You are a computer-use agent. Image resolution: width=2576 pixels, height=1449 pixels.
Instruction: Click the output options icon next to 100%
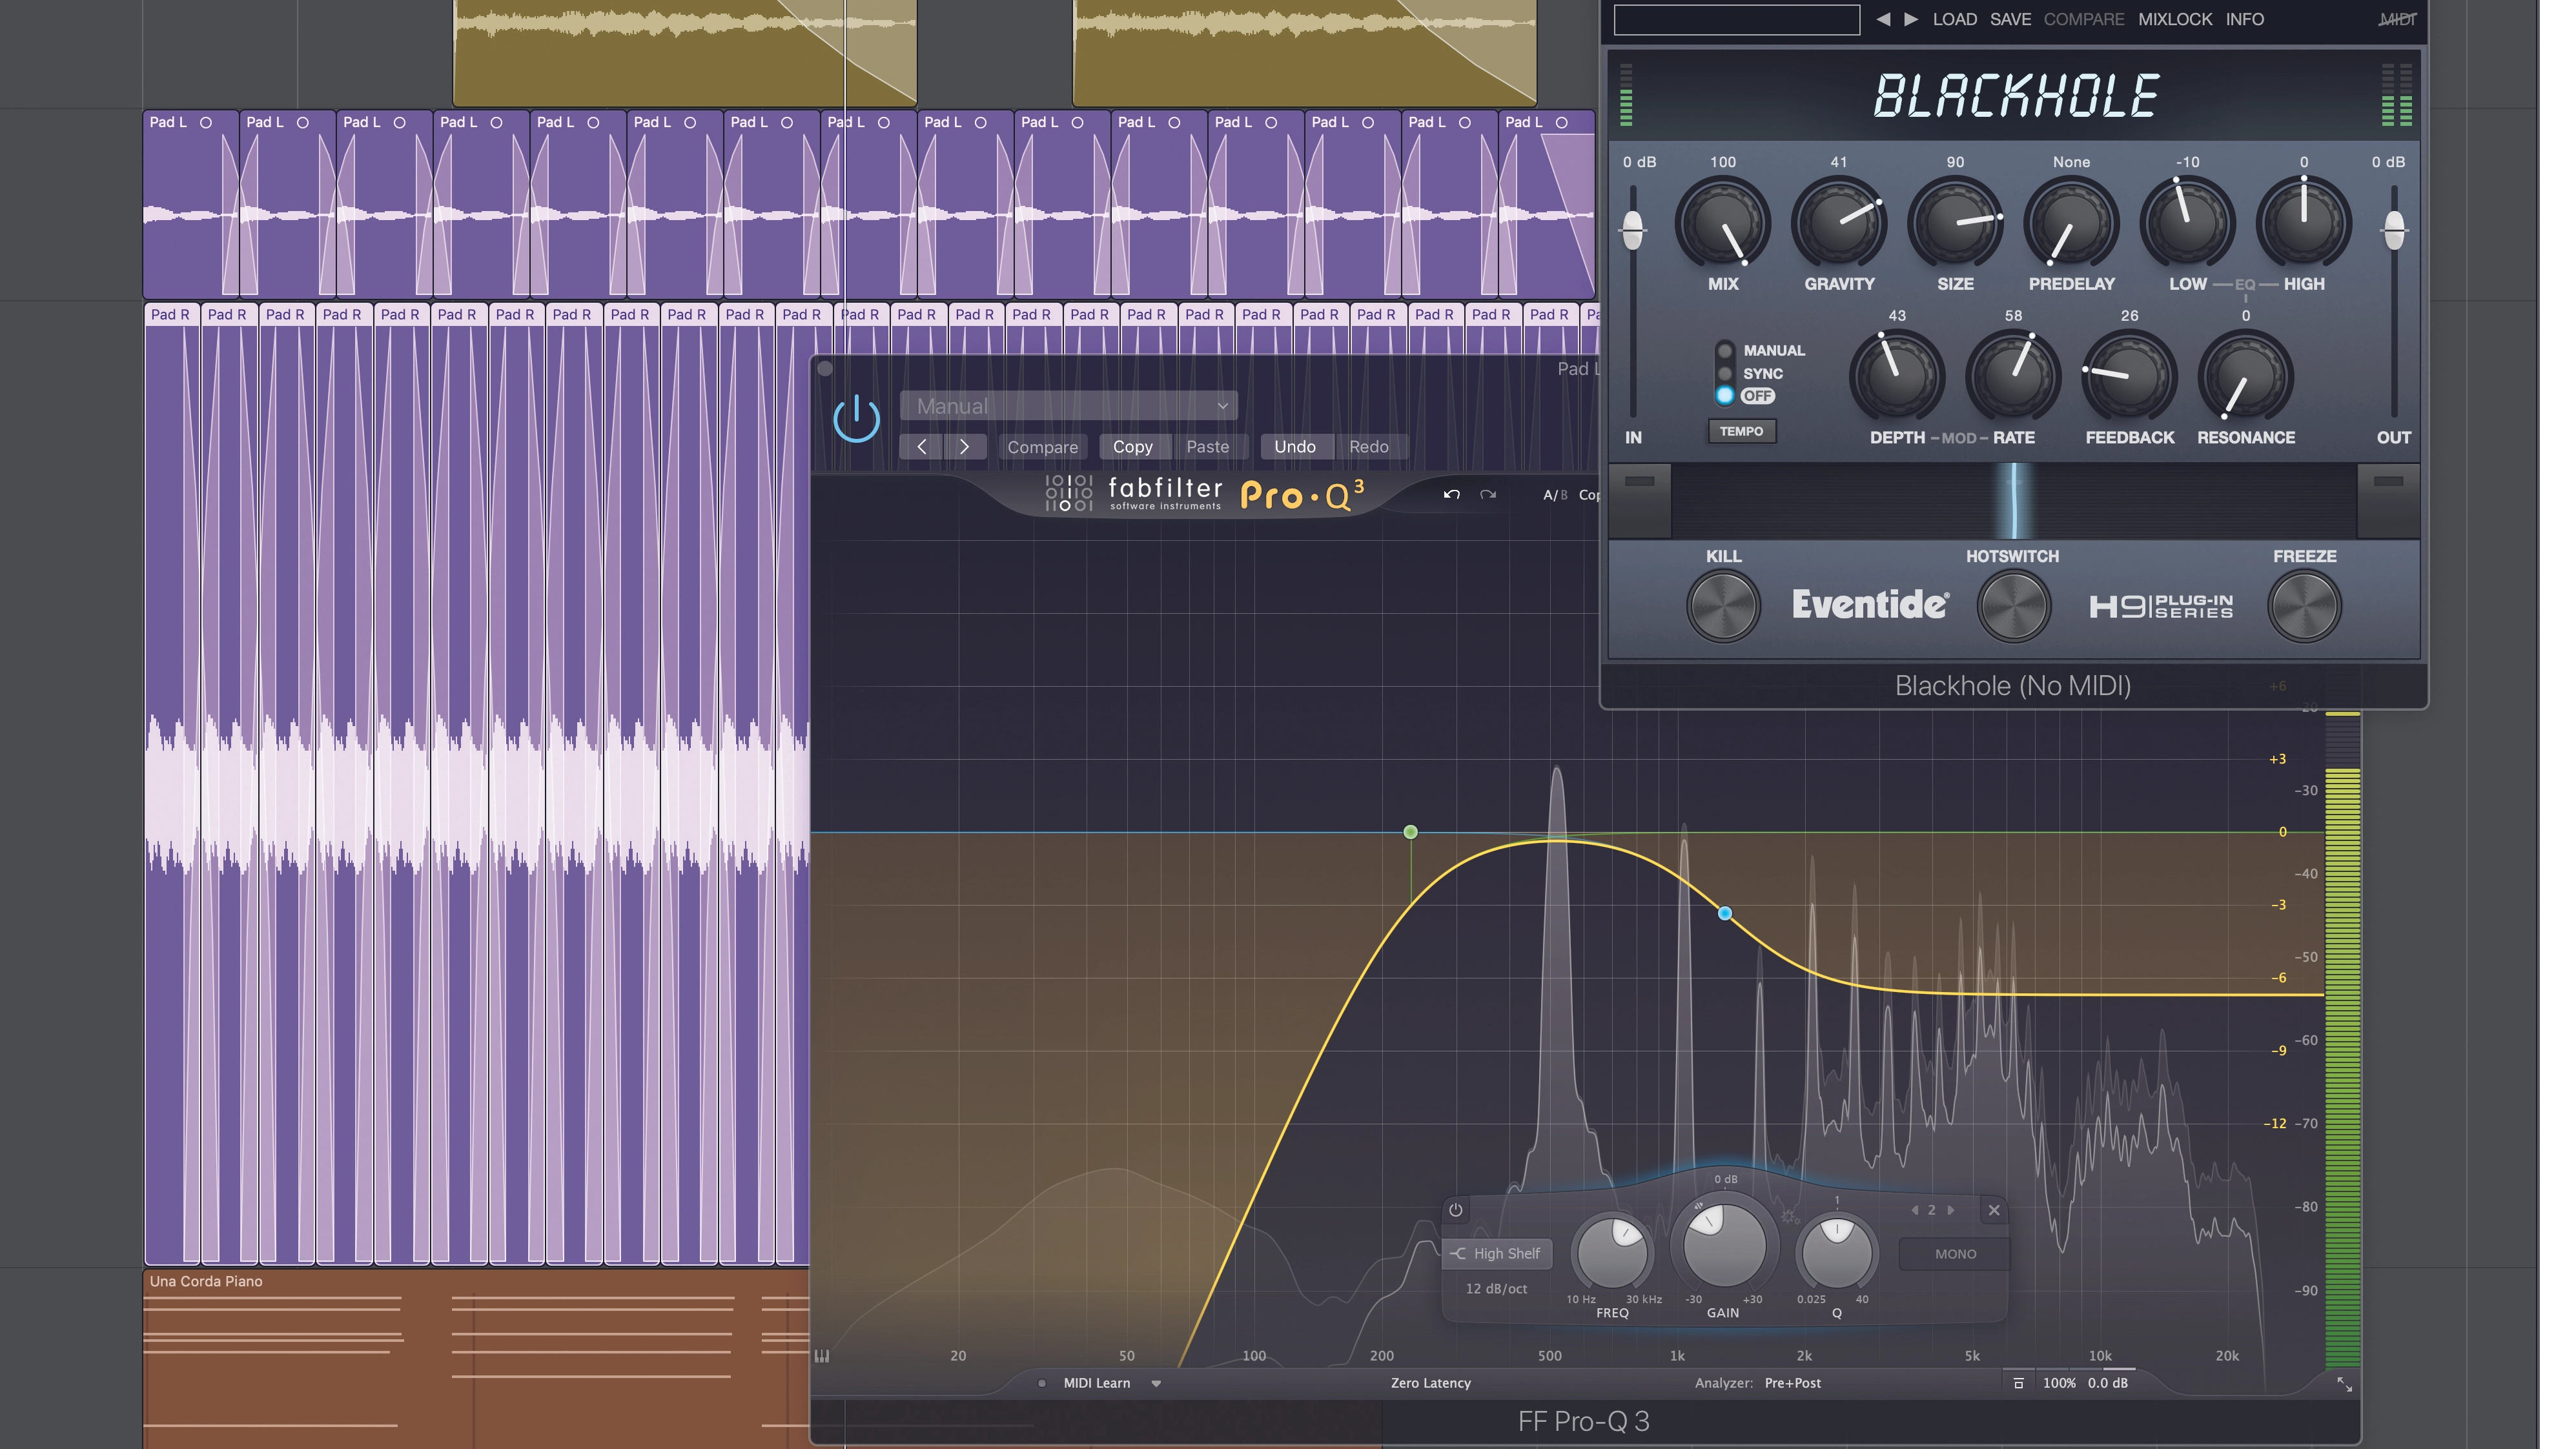tap(2018, 1383)
